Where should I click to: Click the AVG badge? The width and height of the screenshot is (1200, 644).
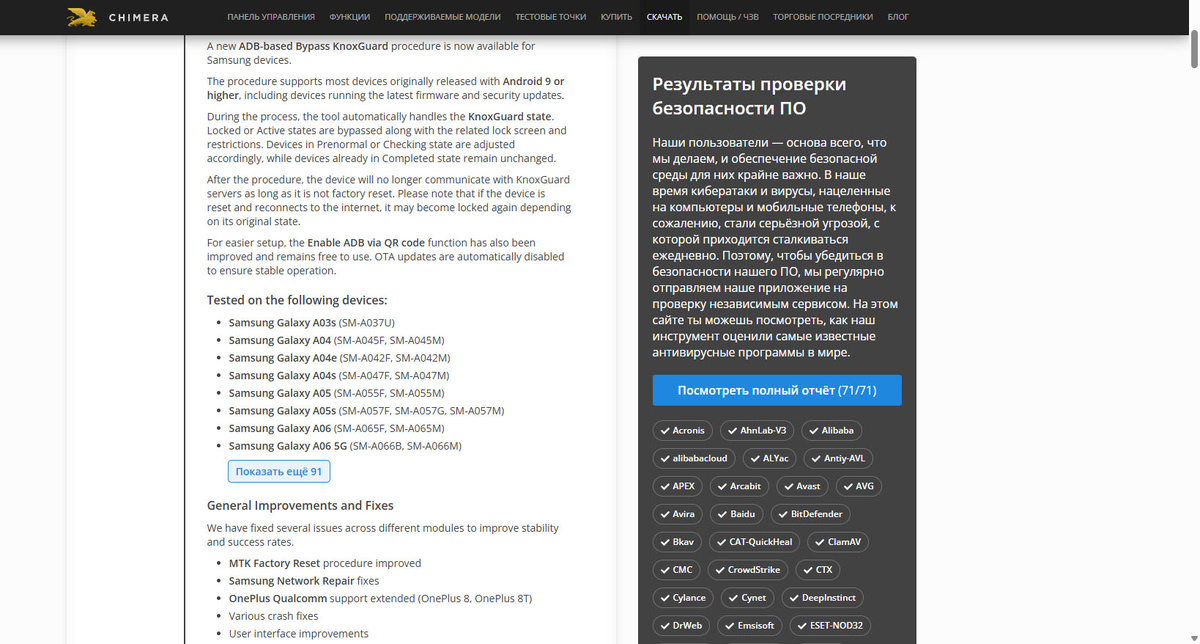tap(859, 486)
